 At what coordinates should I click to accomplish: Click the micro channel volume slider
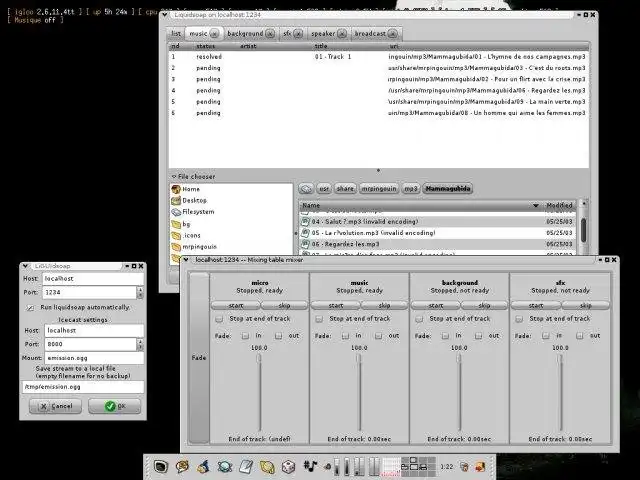coord(259,393)
